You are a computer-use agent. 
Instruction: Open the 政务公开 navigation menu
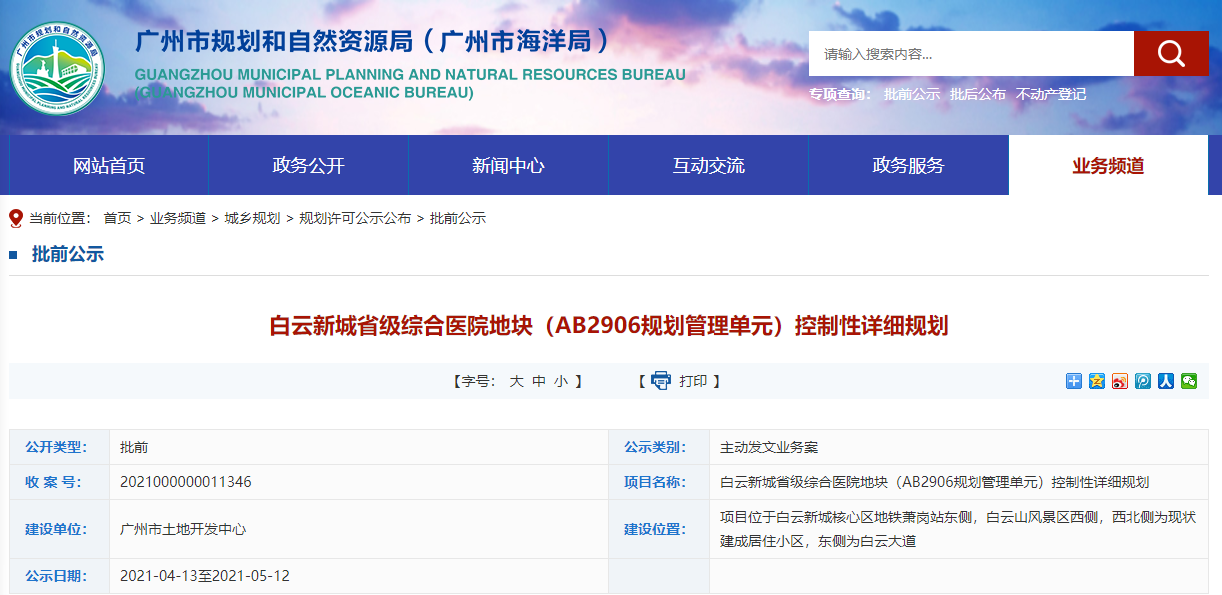click(308, 166)
